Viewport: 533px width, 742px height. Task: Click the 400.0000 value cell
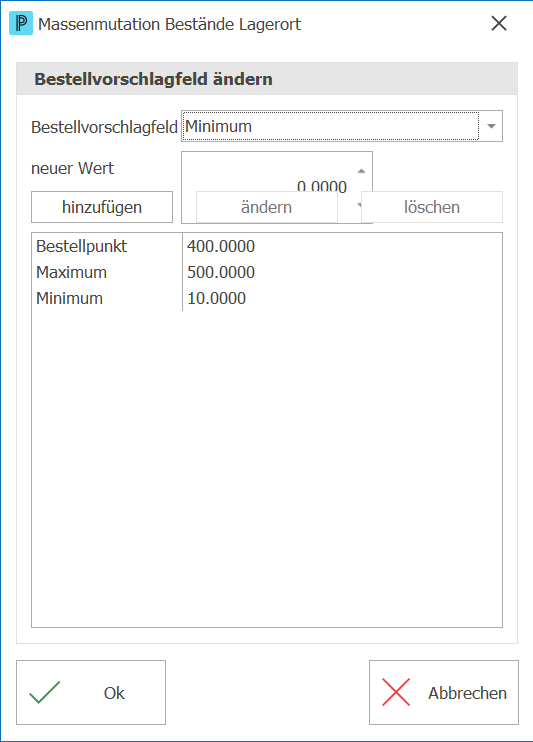221,246
